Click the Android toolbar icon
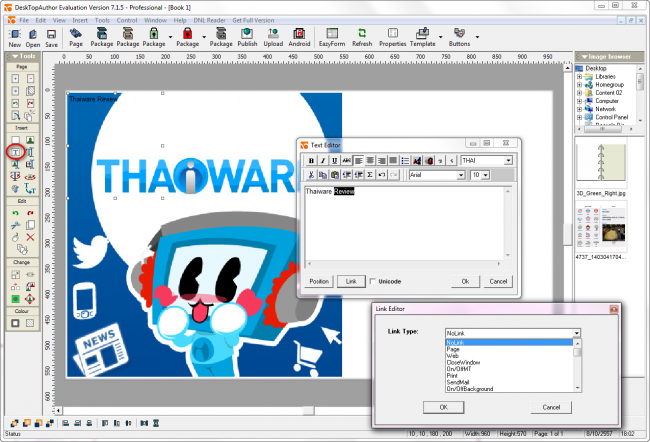Viewport: 650px width, 442px height. point(299,37)
